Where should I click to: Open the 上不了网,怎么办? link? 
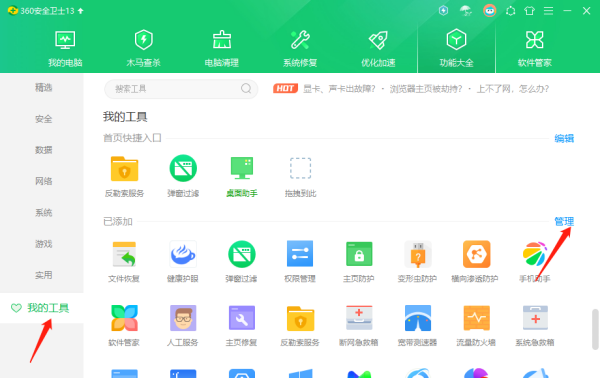tap(512, 89)
